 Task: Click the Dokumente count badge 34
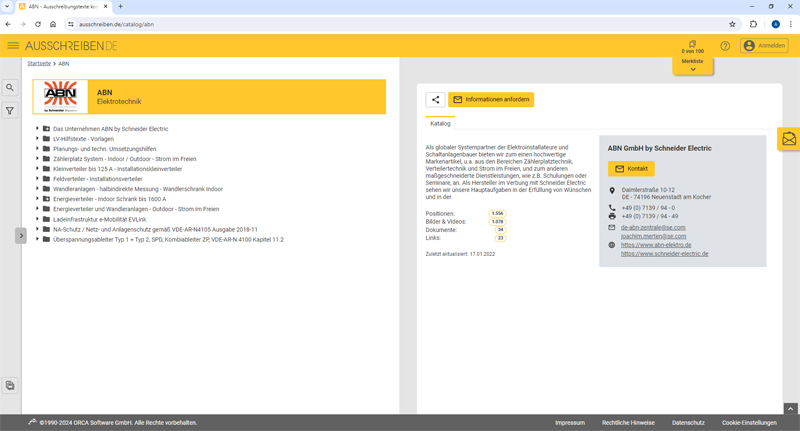coord(501,230)
